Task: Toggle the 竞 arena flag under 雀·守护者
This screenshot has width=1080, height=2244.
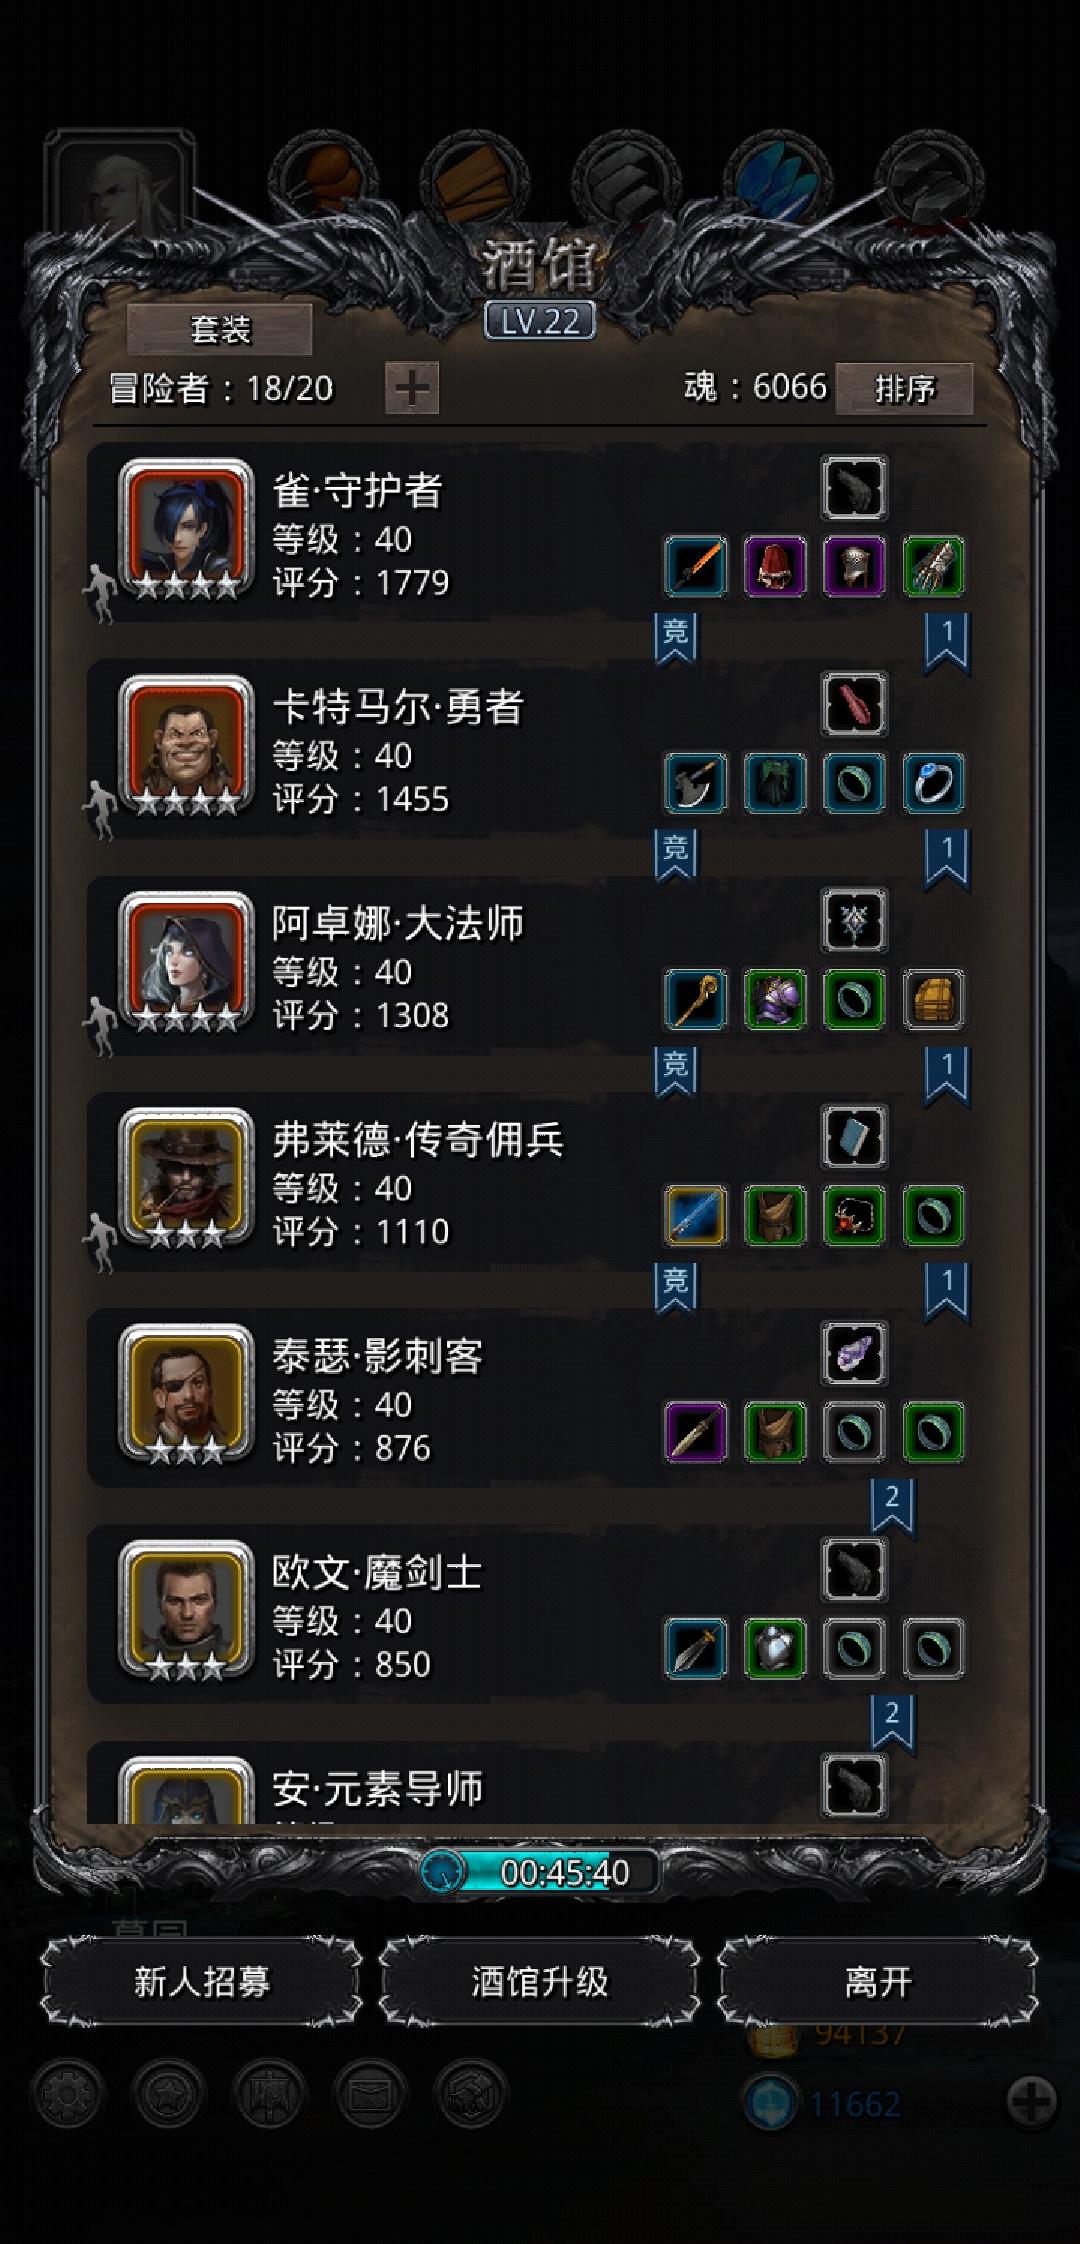Action: click(676, 638)
